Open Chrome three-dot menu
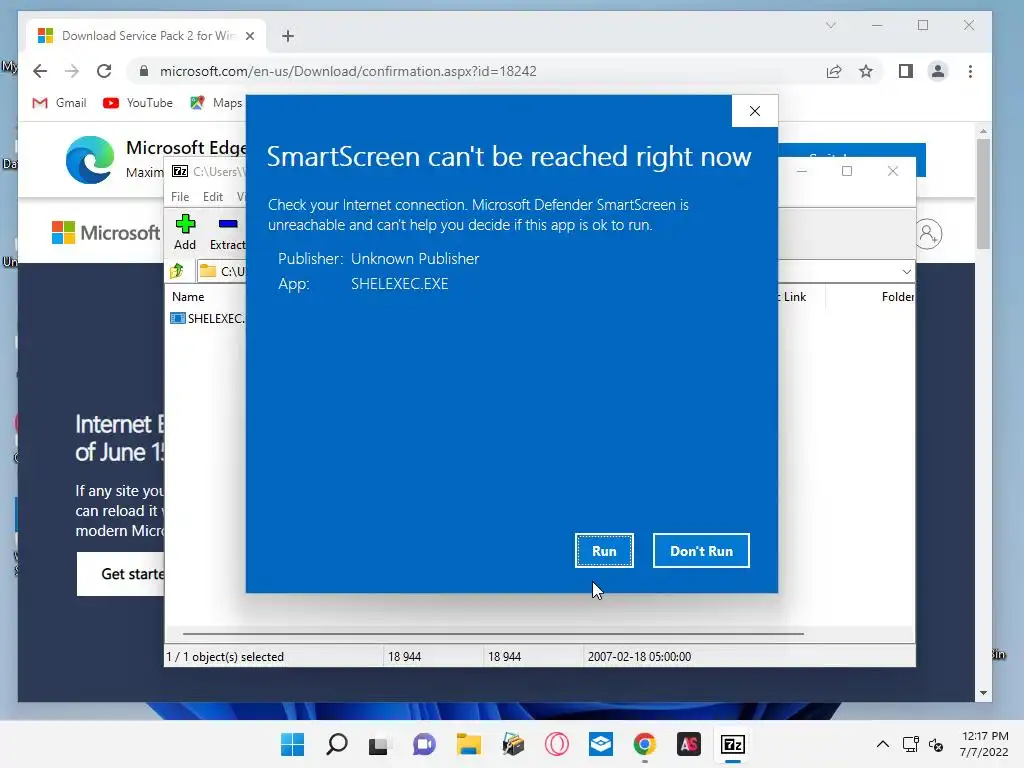 pos(970,71)
